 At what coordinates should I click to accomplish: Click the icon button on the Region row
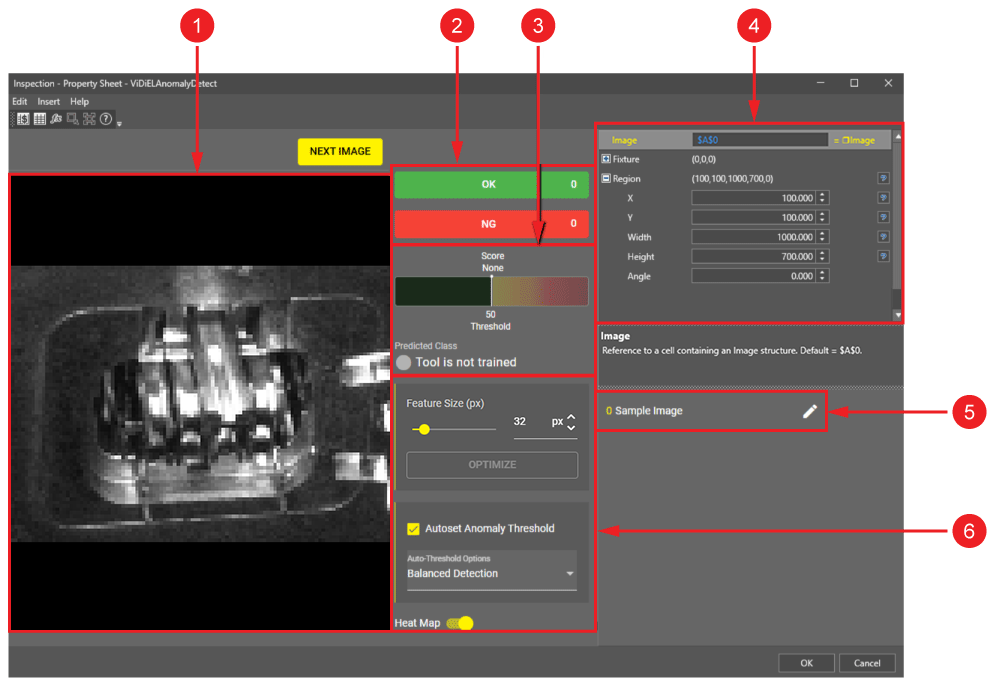tap(883, 179)
